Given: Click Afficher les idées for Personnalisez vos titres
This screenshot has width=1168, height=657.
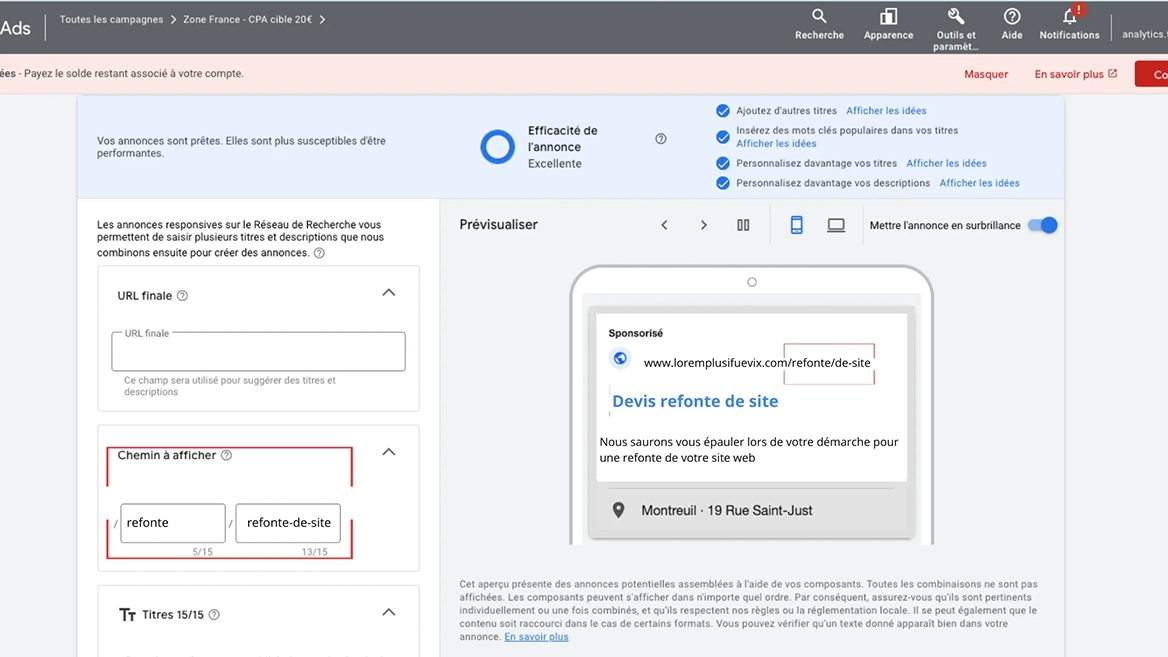Looking at the screenshot, I should point(946,163).
